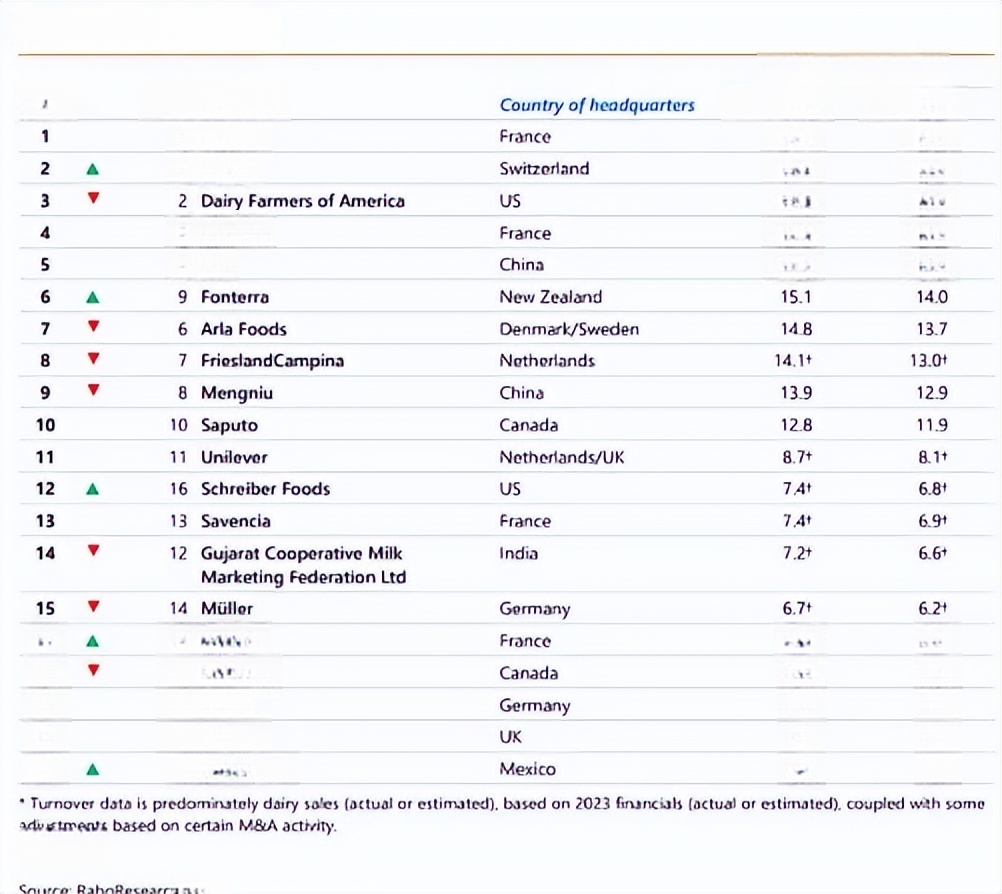
Task: Click the red down arrow in Müller row
Action: (x=93, y=606)
